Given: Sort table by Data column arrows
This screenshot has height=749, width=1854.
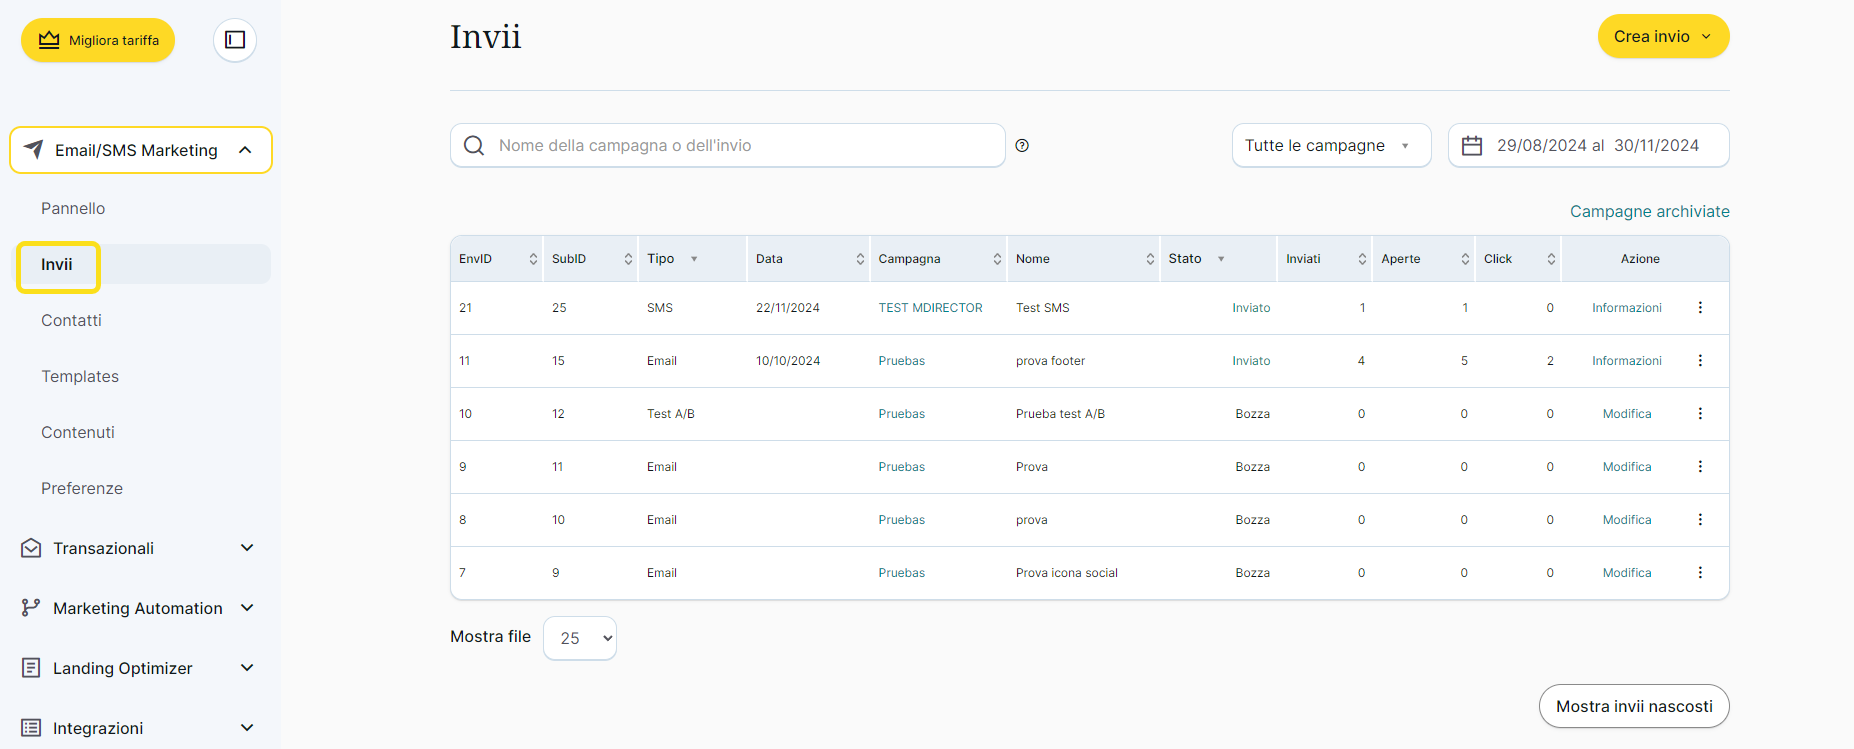Looking at the screenshot, I should tap(860, 259).
